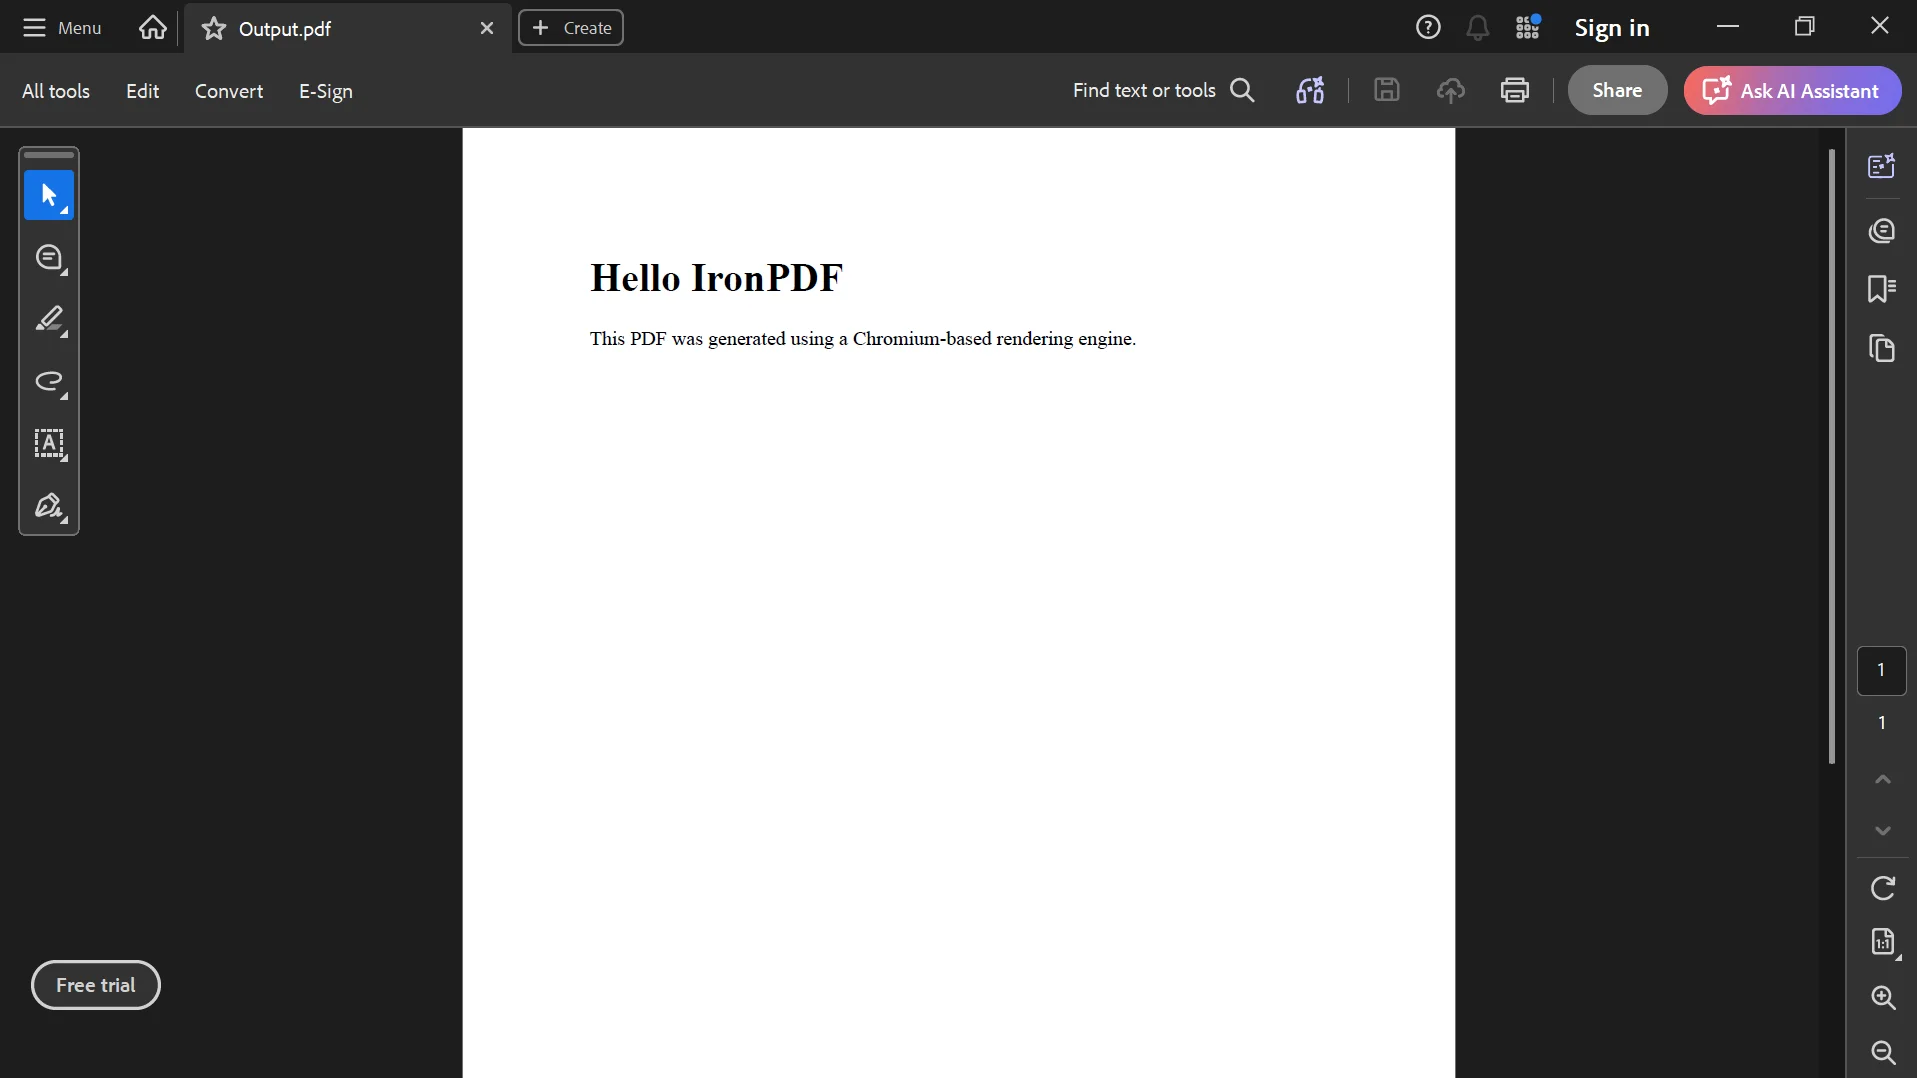The image size is (1917, 1078).
Task: Click the Share button
Action: (x=1617, y=90)
